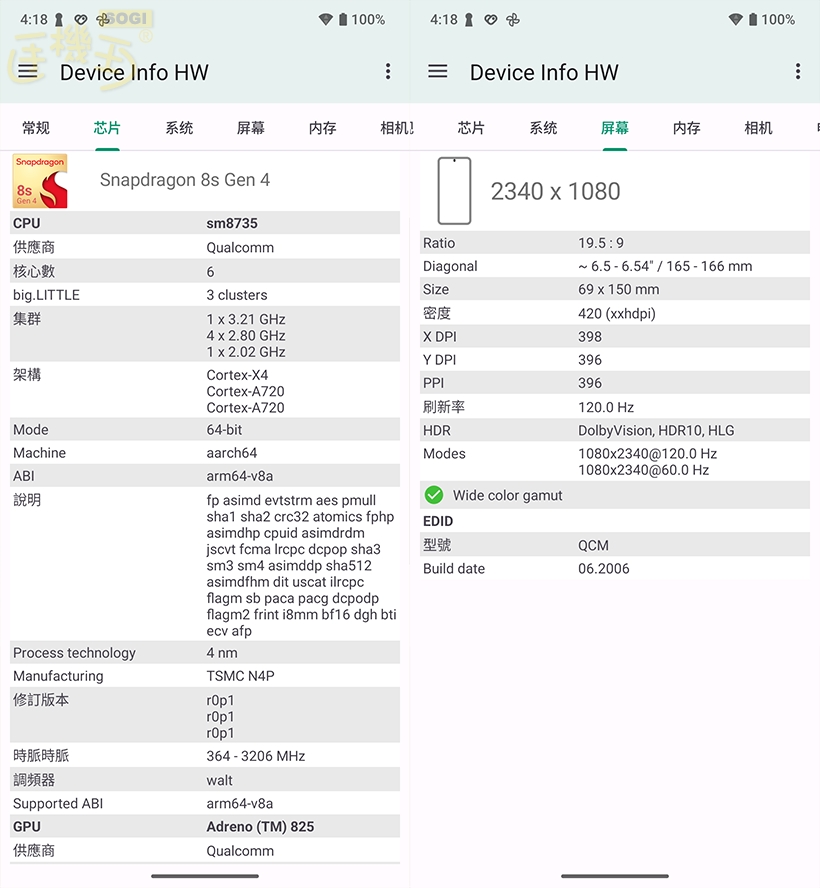Image resolution: width=820 pixels, height=888 pixels.
Task: Open hamburger menu in right screen
Action: [x=437, y=71]
